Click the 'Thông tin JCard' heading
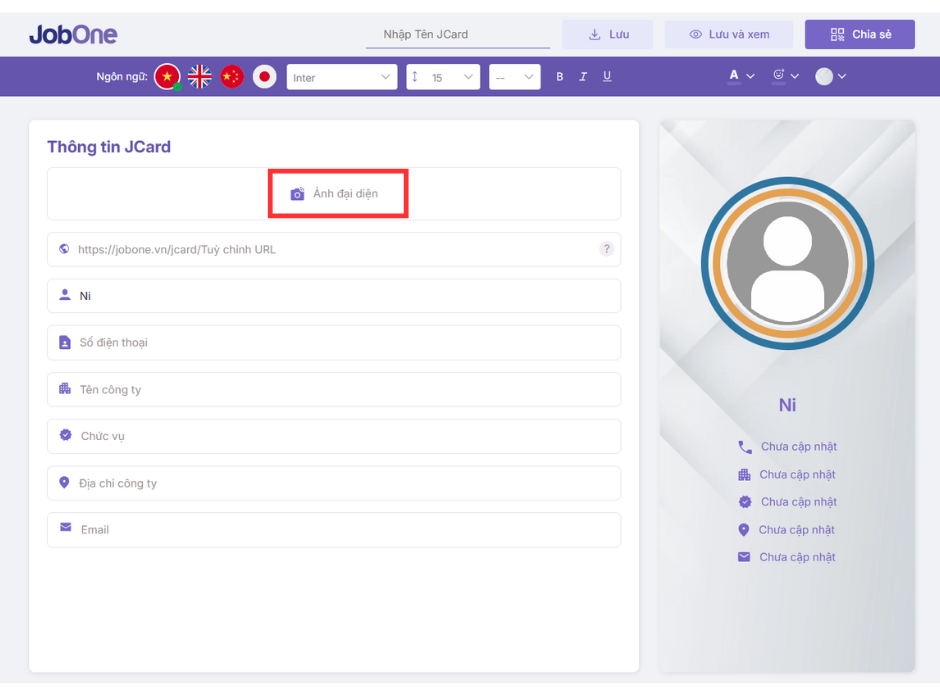 tap(109, 147)
